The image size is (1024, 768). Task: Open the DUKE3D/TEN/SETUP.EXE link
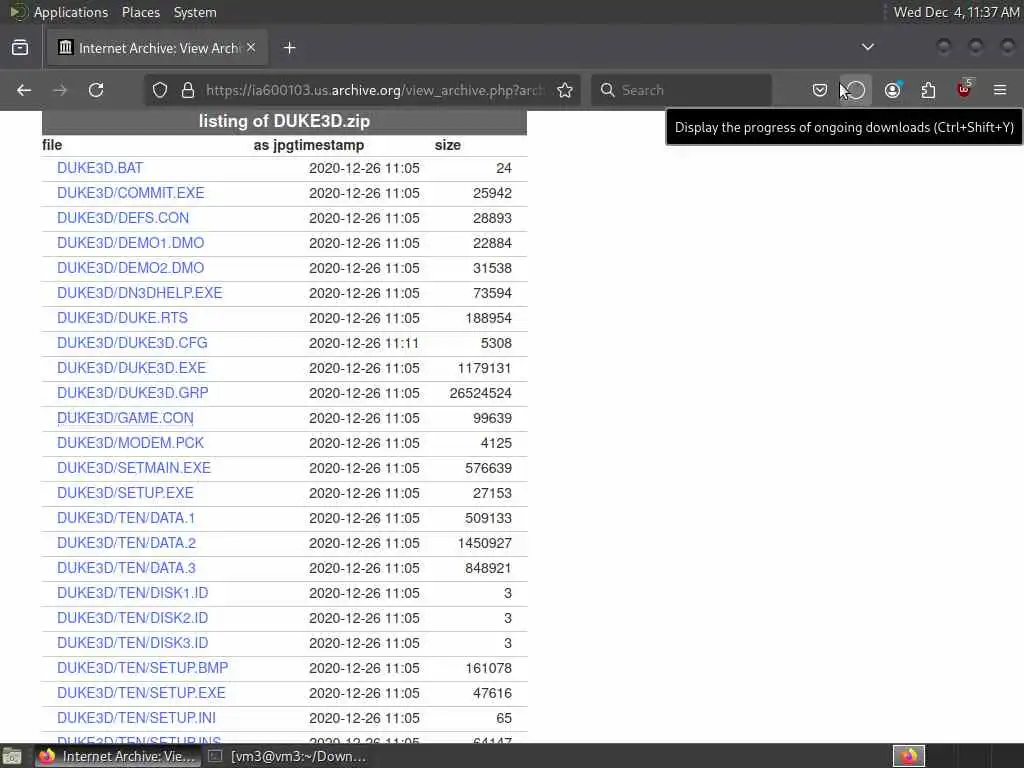tap(141, 693)
